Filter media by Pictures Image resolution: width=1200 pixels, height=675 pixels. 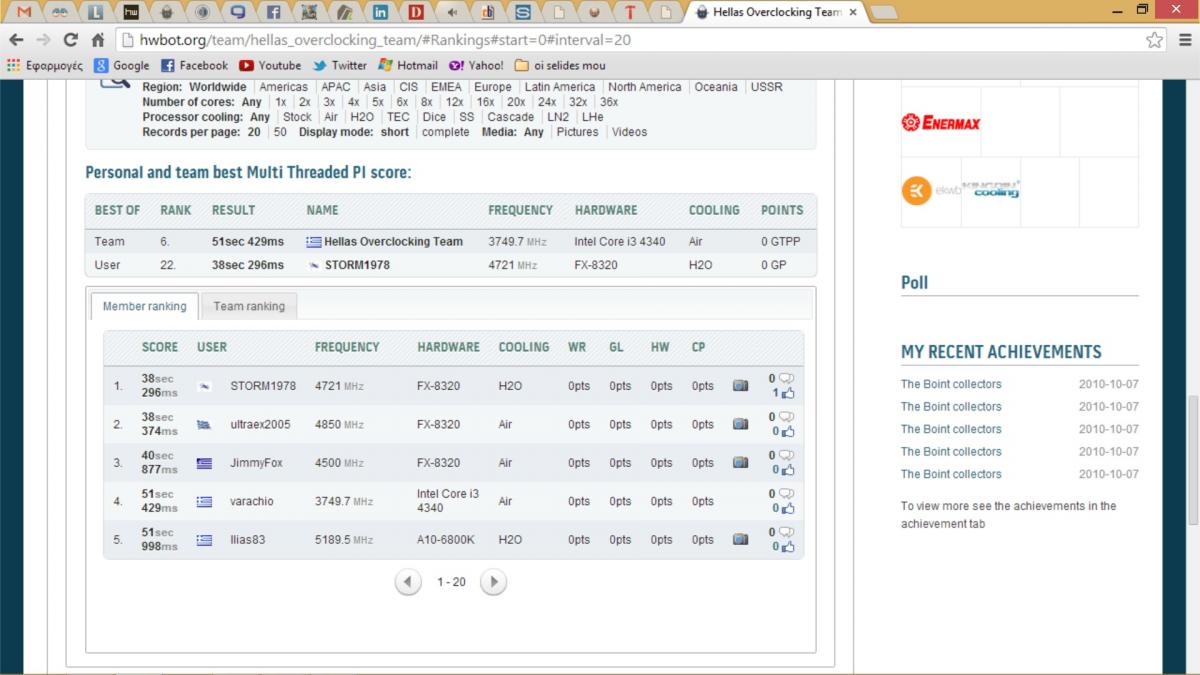[577, 132]
